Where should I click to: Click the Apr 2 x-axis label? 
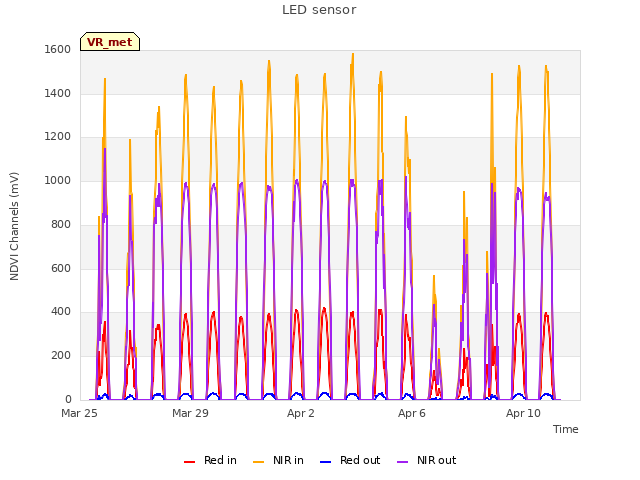301,413
